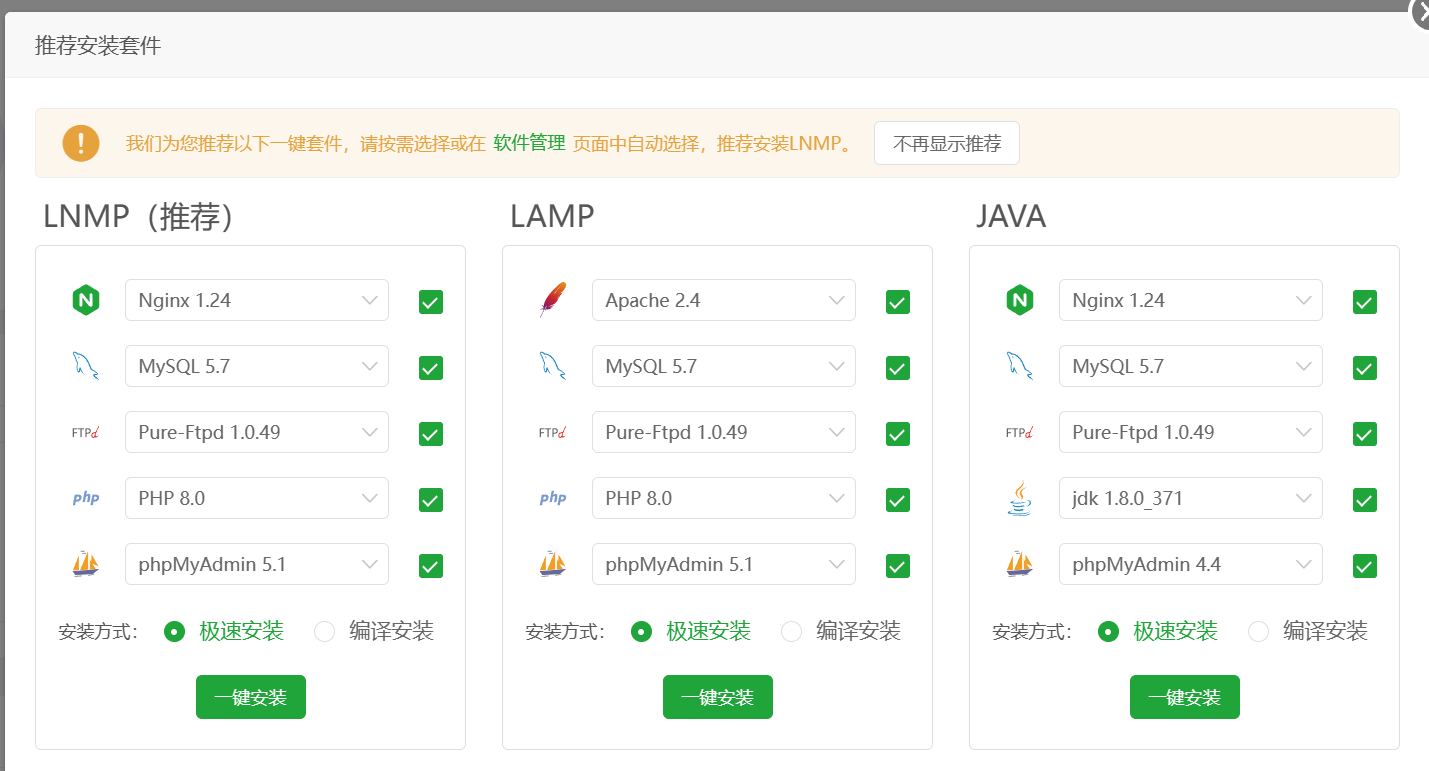Click the PHP logo icon in LAMP panel
Screen dimensions: 1429x771
click(553, 498)
